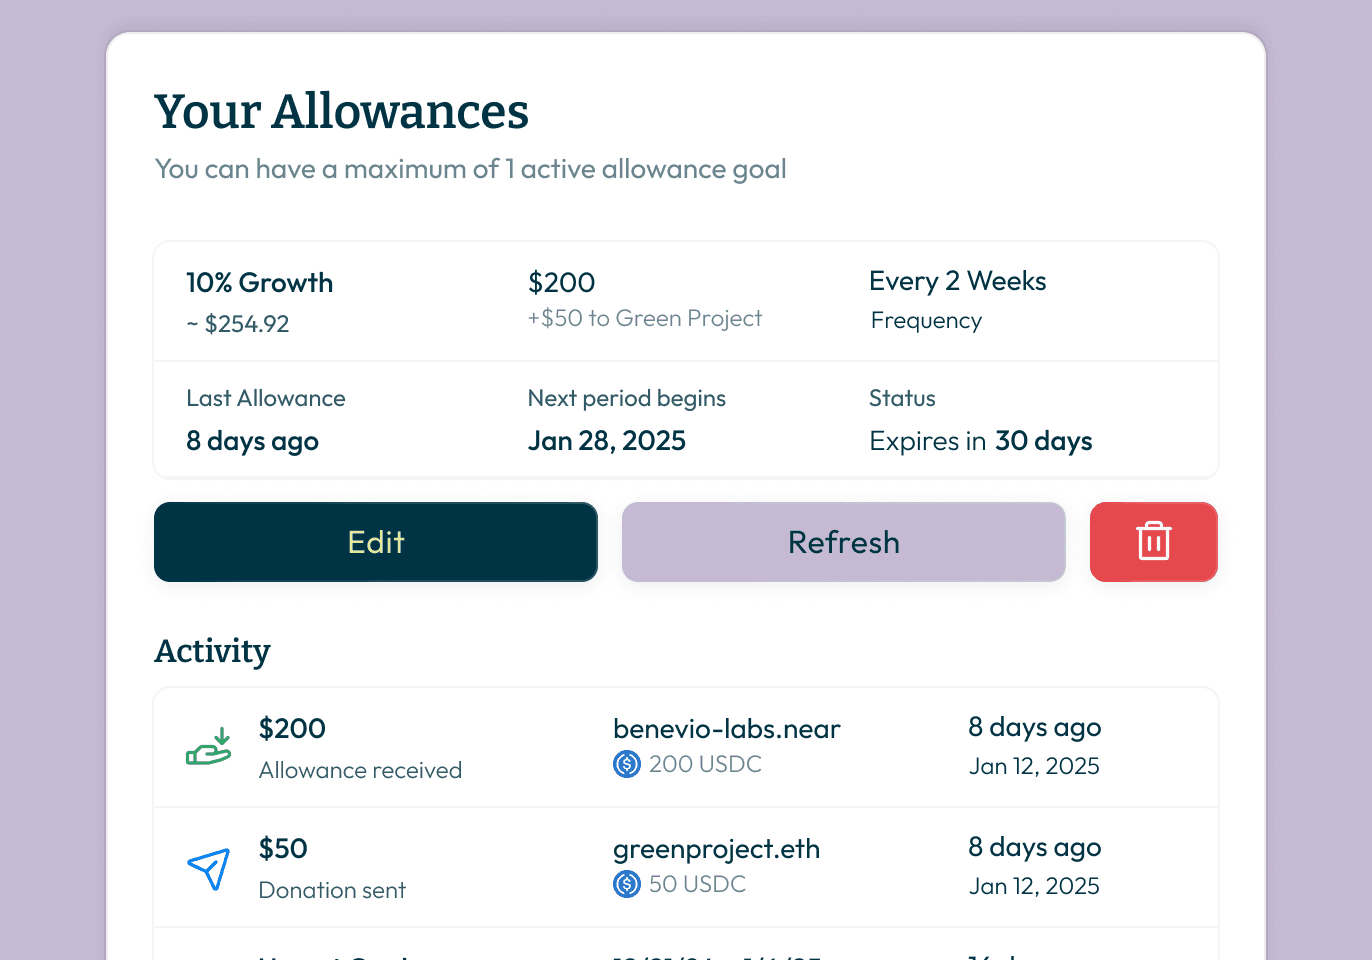Click the Next period begins Jan 28, 2025 date
The width and height of the screenshot is (1372, 960).
click(x=607, y=441)
